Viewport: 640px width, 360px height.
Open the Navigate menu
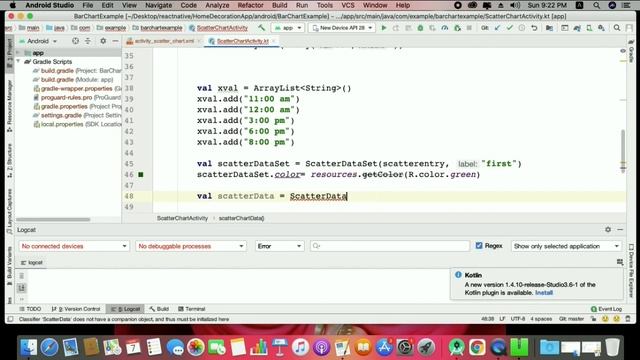158,5
